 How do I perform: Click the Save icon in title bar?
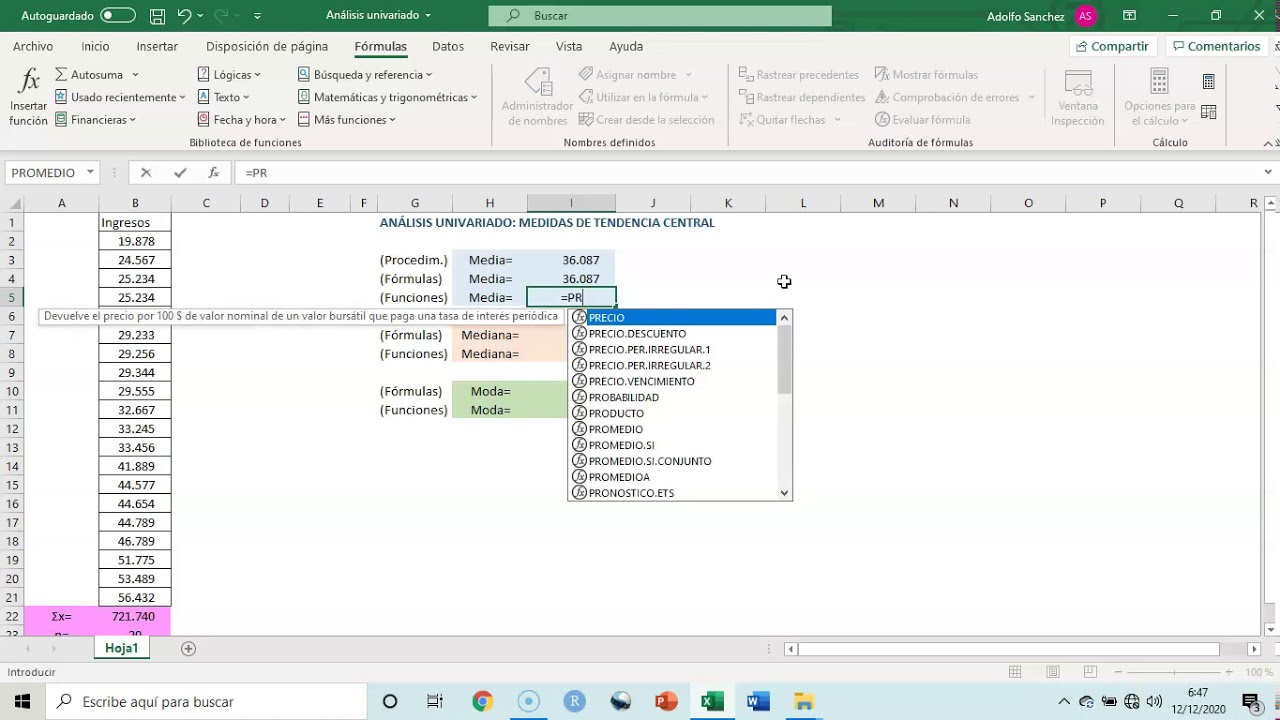(157, 16)
